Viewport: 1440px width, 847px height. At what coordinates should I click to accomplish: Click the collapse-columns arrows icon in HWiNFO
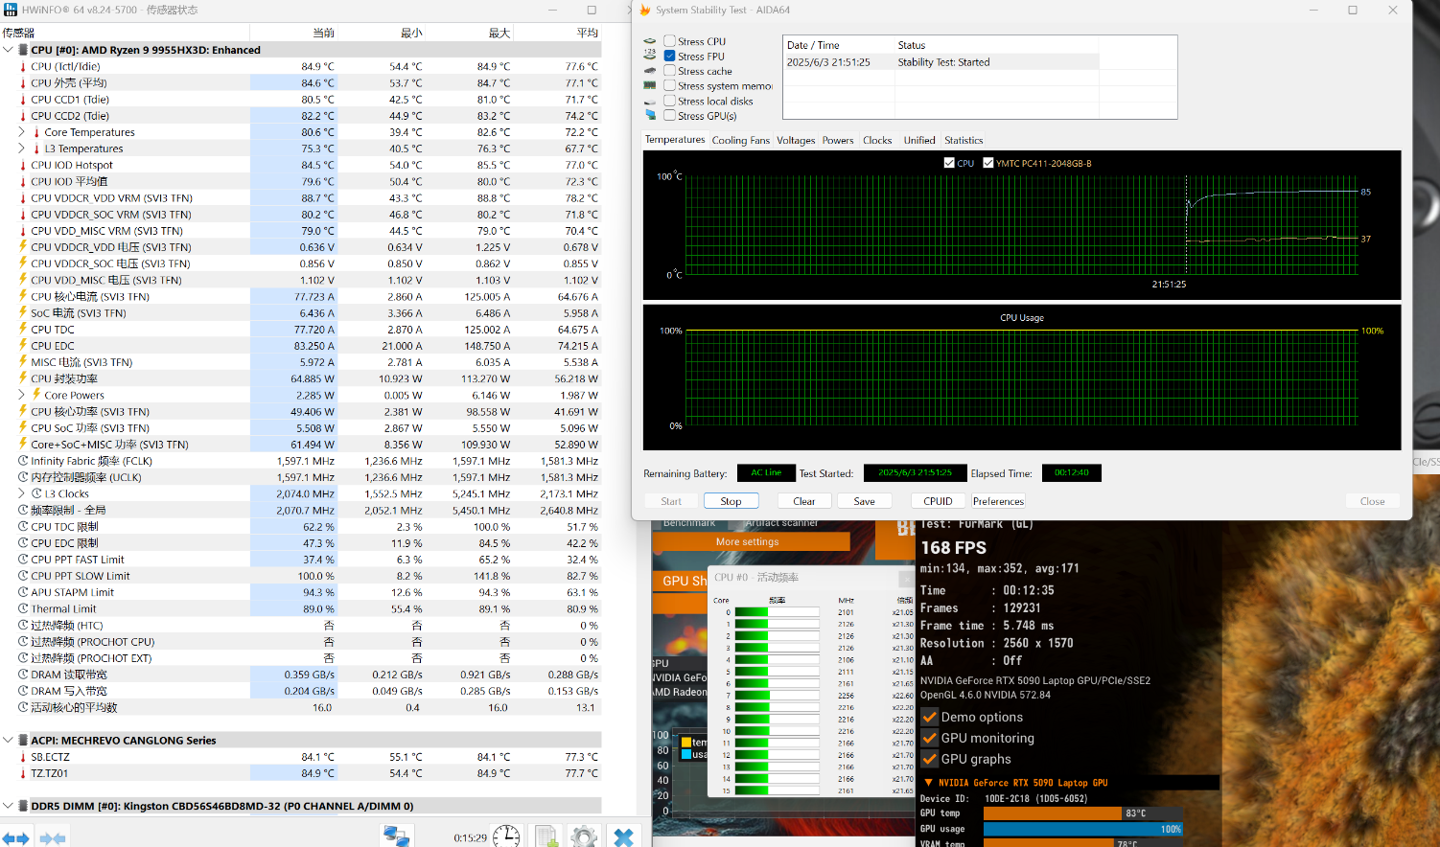(x=52, y=838)
